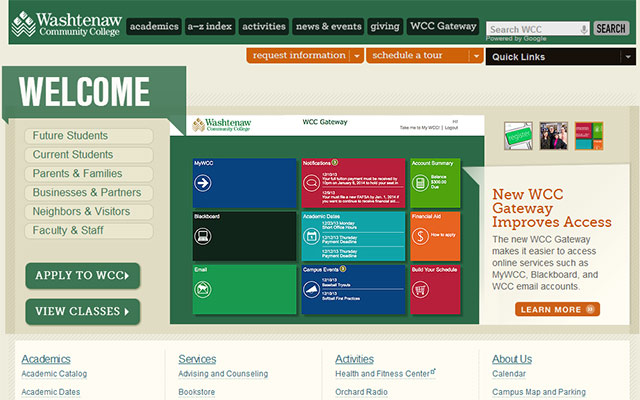Click the Financial Aid dollar icon
This screenshot has height=400, width=640.
click(420, 236)
